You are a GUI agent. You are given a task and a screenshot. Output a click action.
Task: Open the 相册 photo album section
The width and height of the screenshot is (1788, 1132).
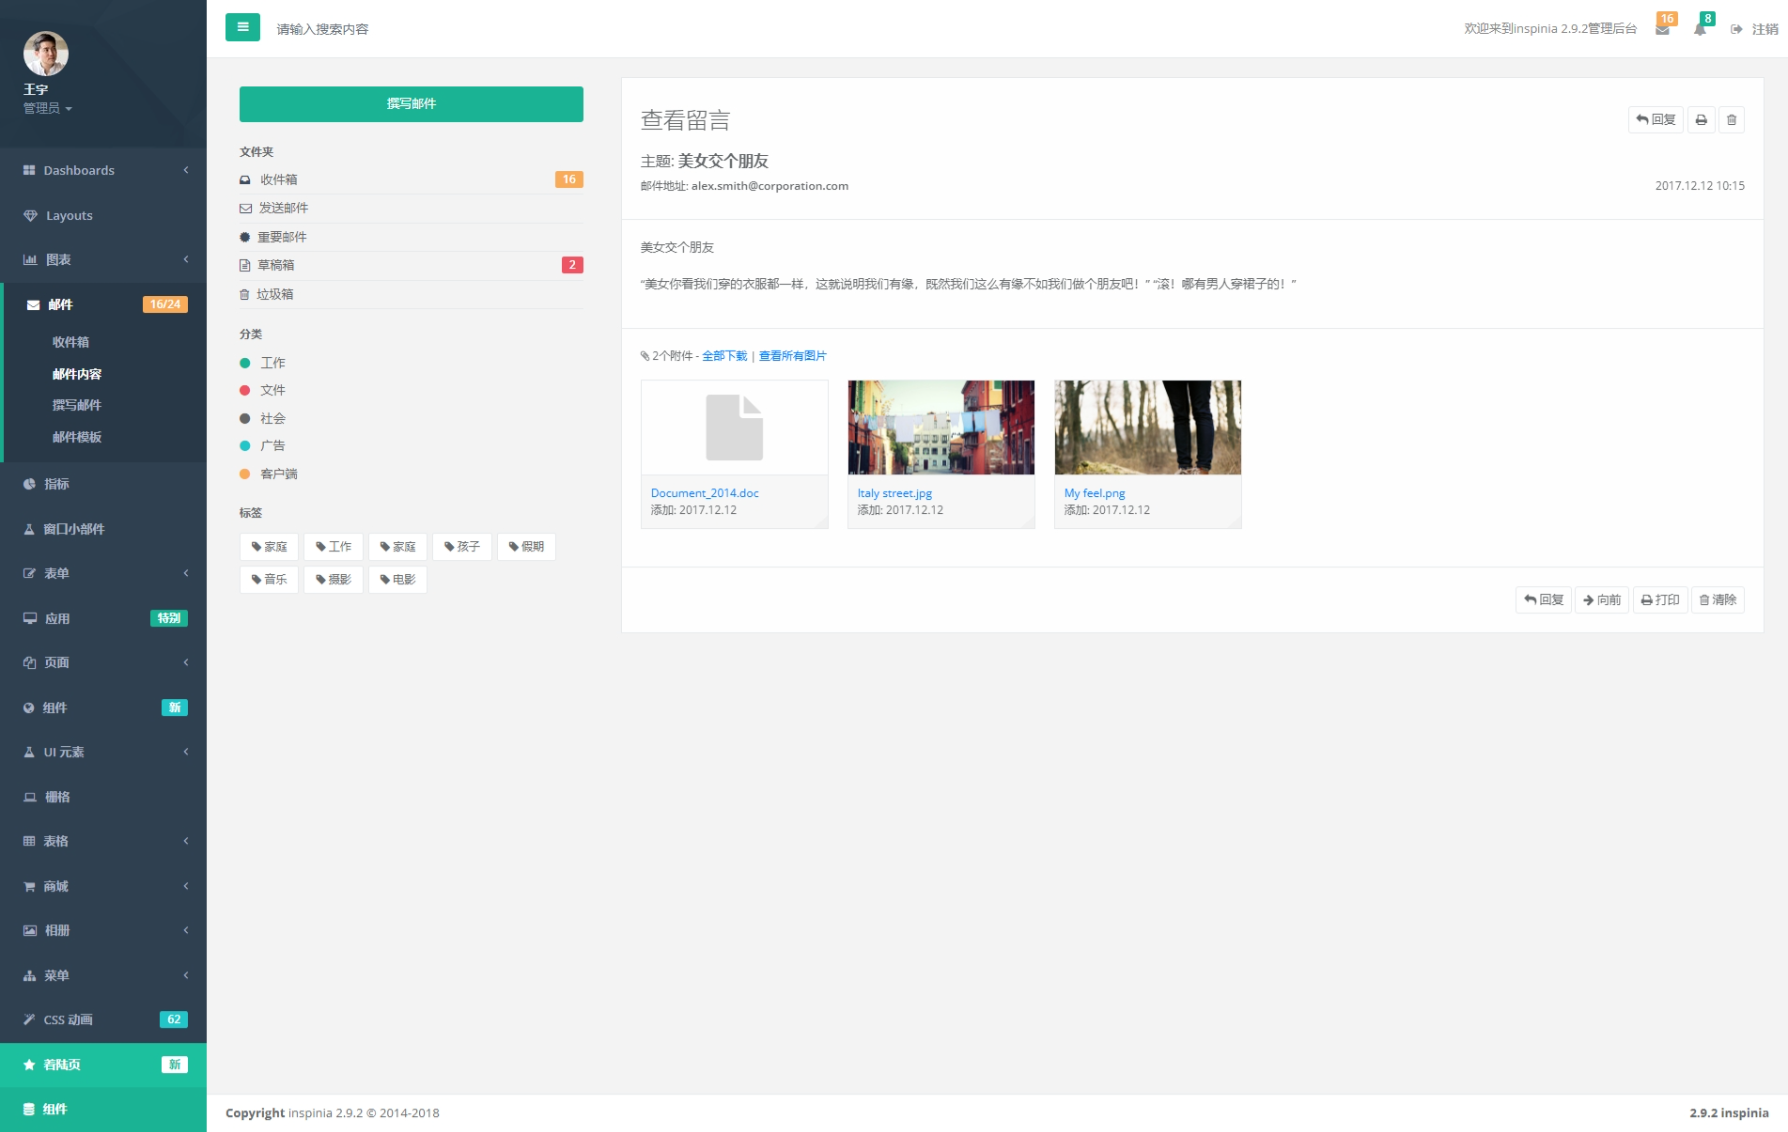point(57,930)
